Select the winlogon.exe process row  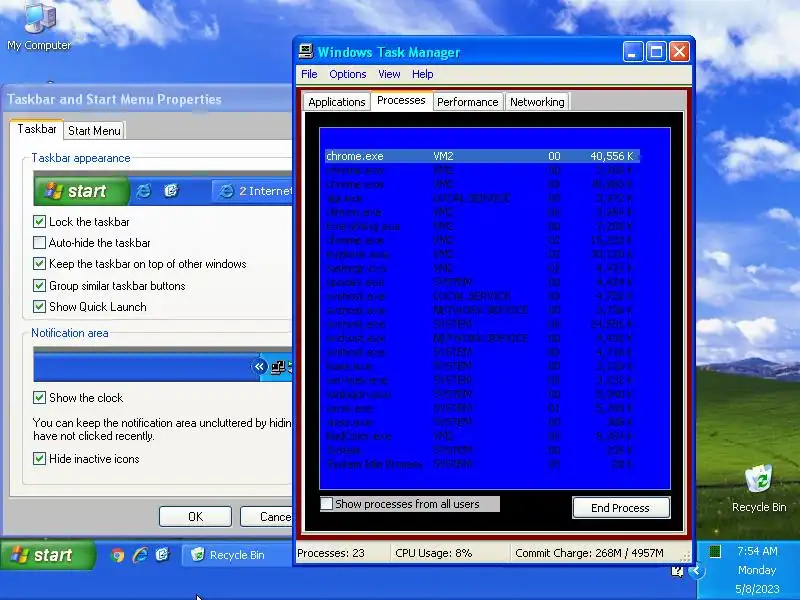coord(482,394)
